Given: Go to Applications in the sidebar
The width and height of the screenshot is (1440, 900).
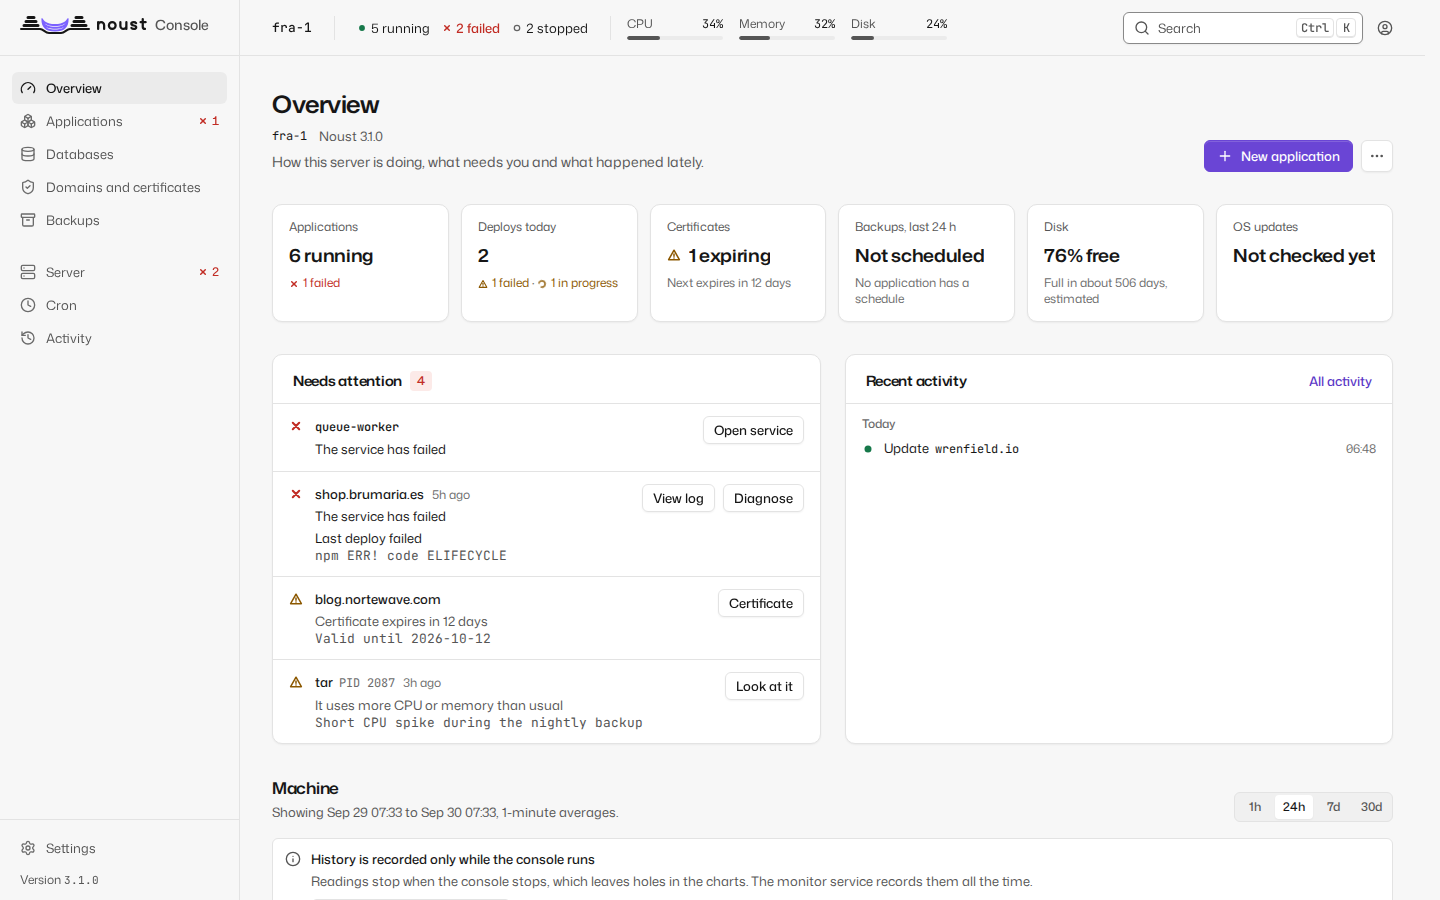Looking at the screenshot, I should coord(119,121).
